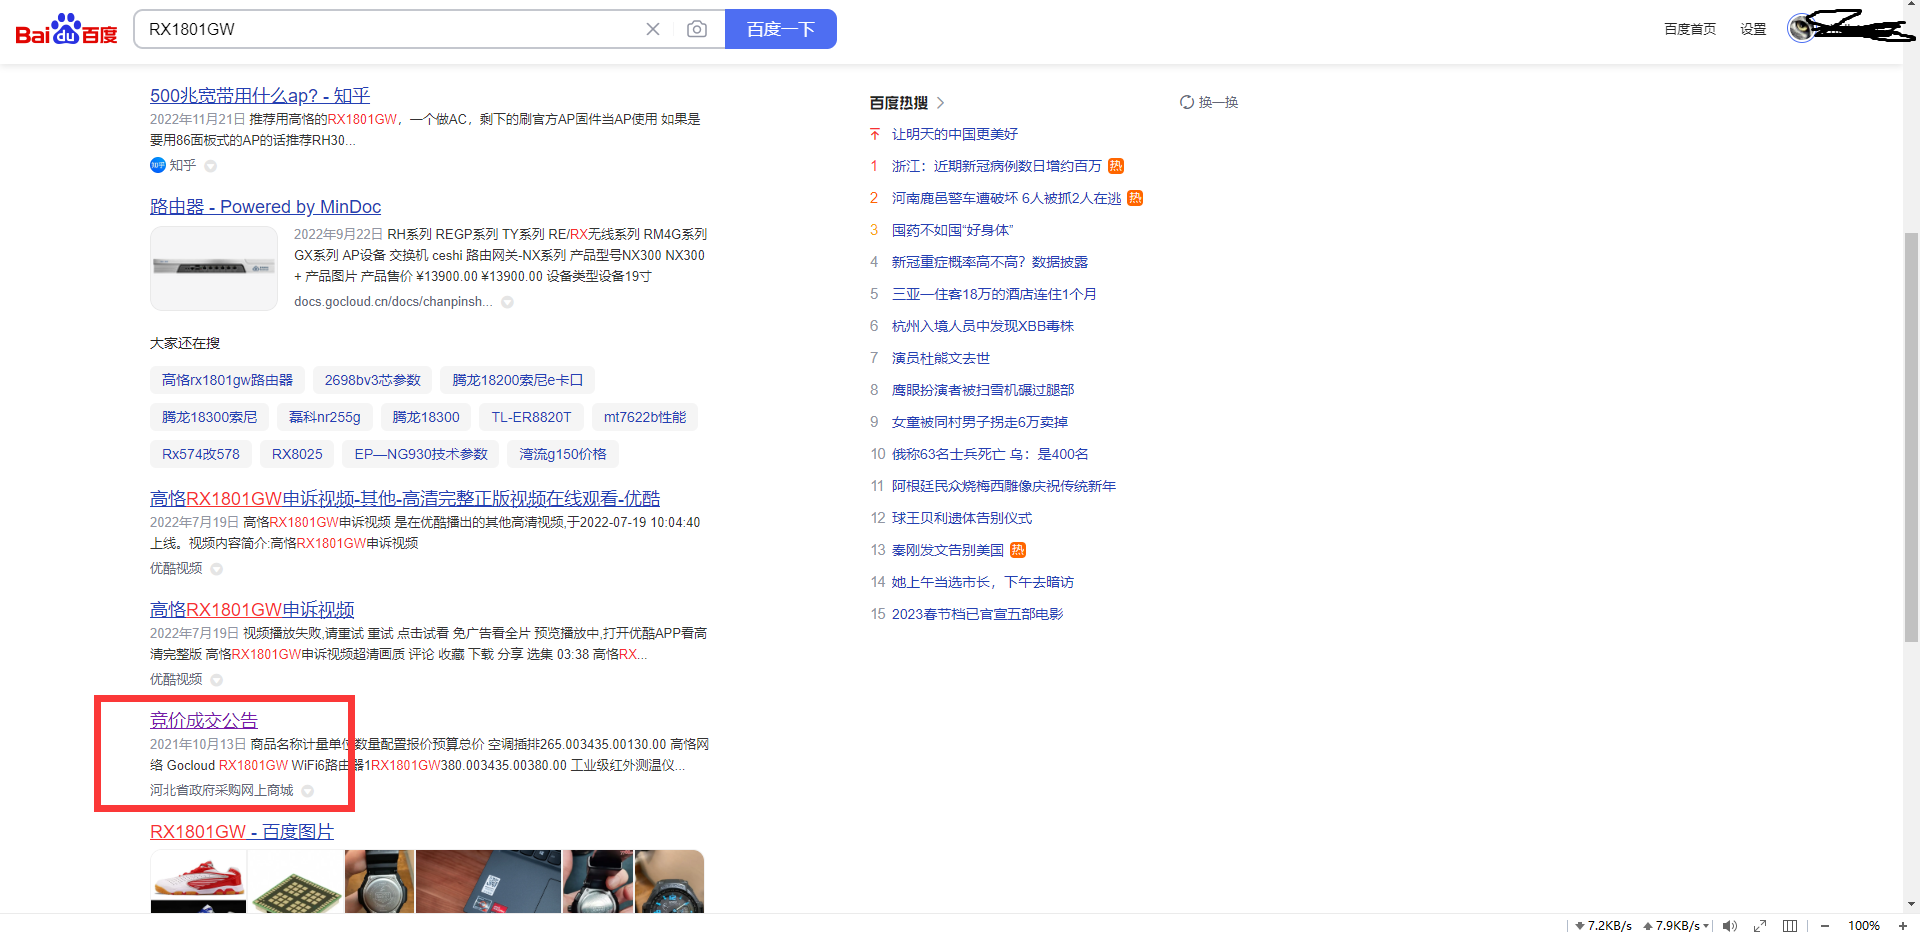Viewport: 1920px width, 935px height.
Task: Zoom in with the plus icon in status bar
Action: click(1903, 926)
